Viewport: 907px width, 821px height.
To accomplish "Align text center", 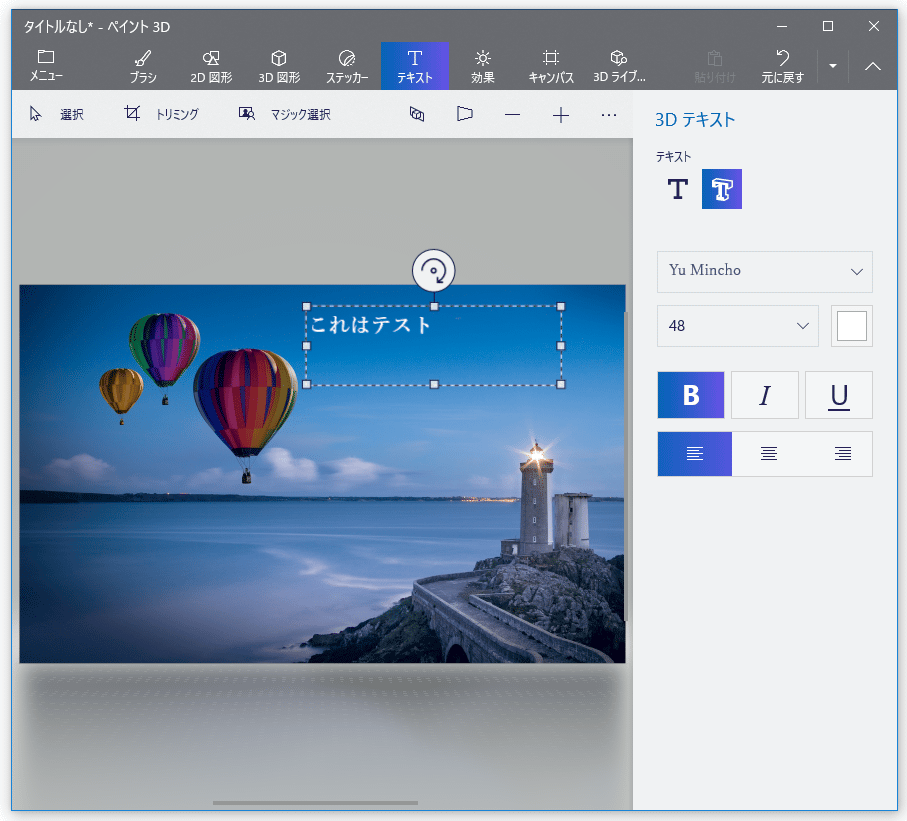I will pos(769,454).
